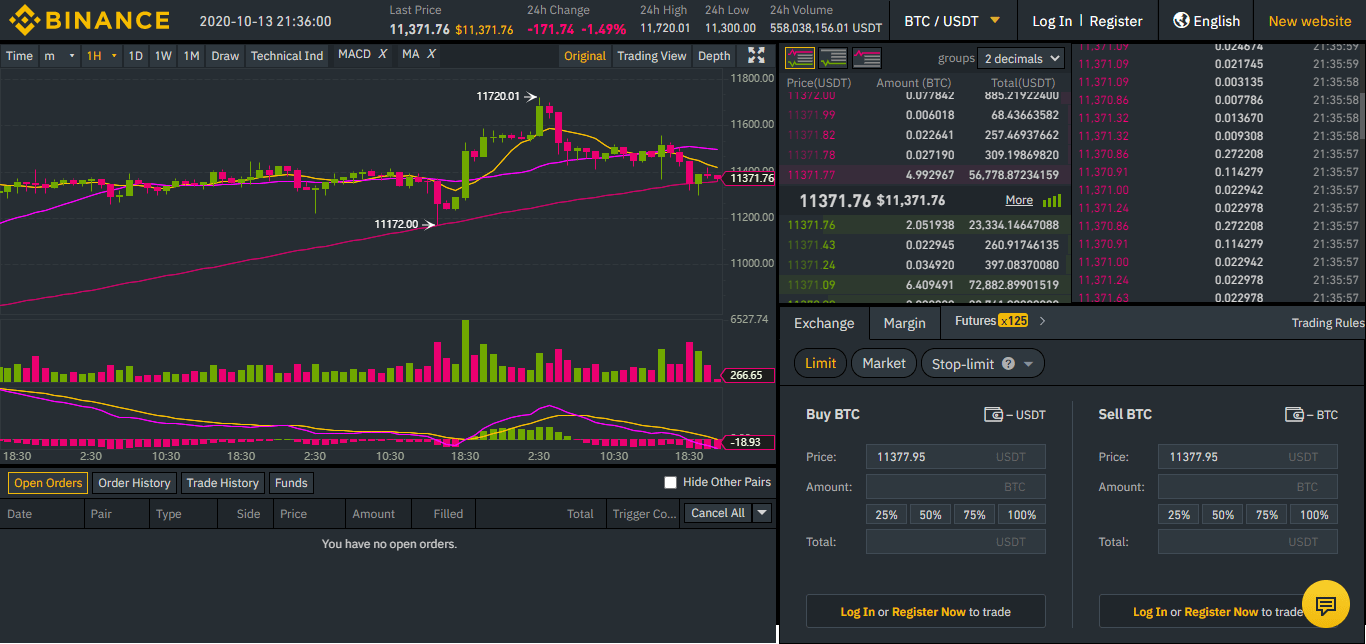Switch to the Margin tab
The image size is (1366, 644).
pyautogui.click(x=904, y=323)
